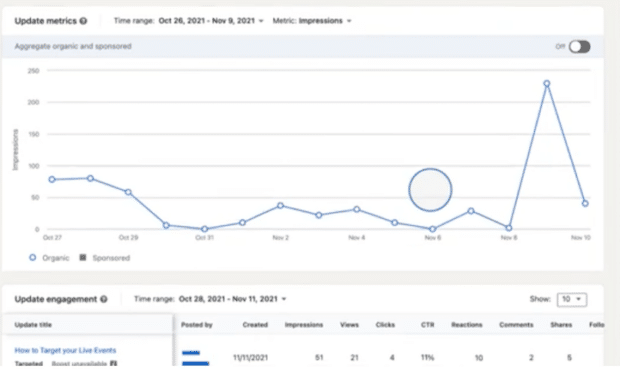Select the Nov 4 data point on chart
Image resolution: width=620 pixels, height=372 pixels.
(357, 209)
